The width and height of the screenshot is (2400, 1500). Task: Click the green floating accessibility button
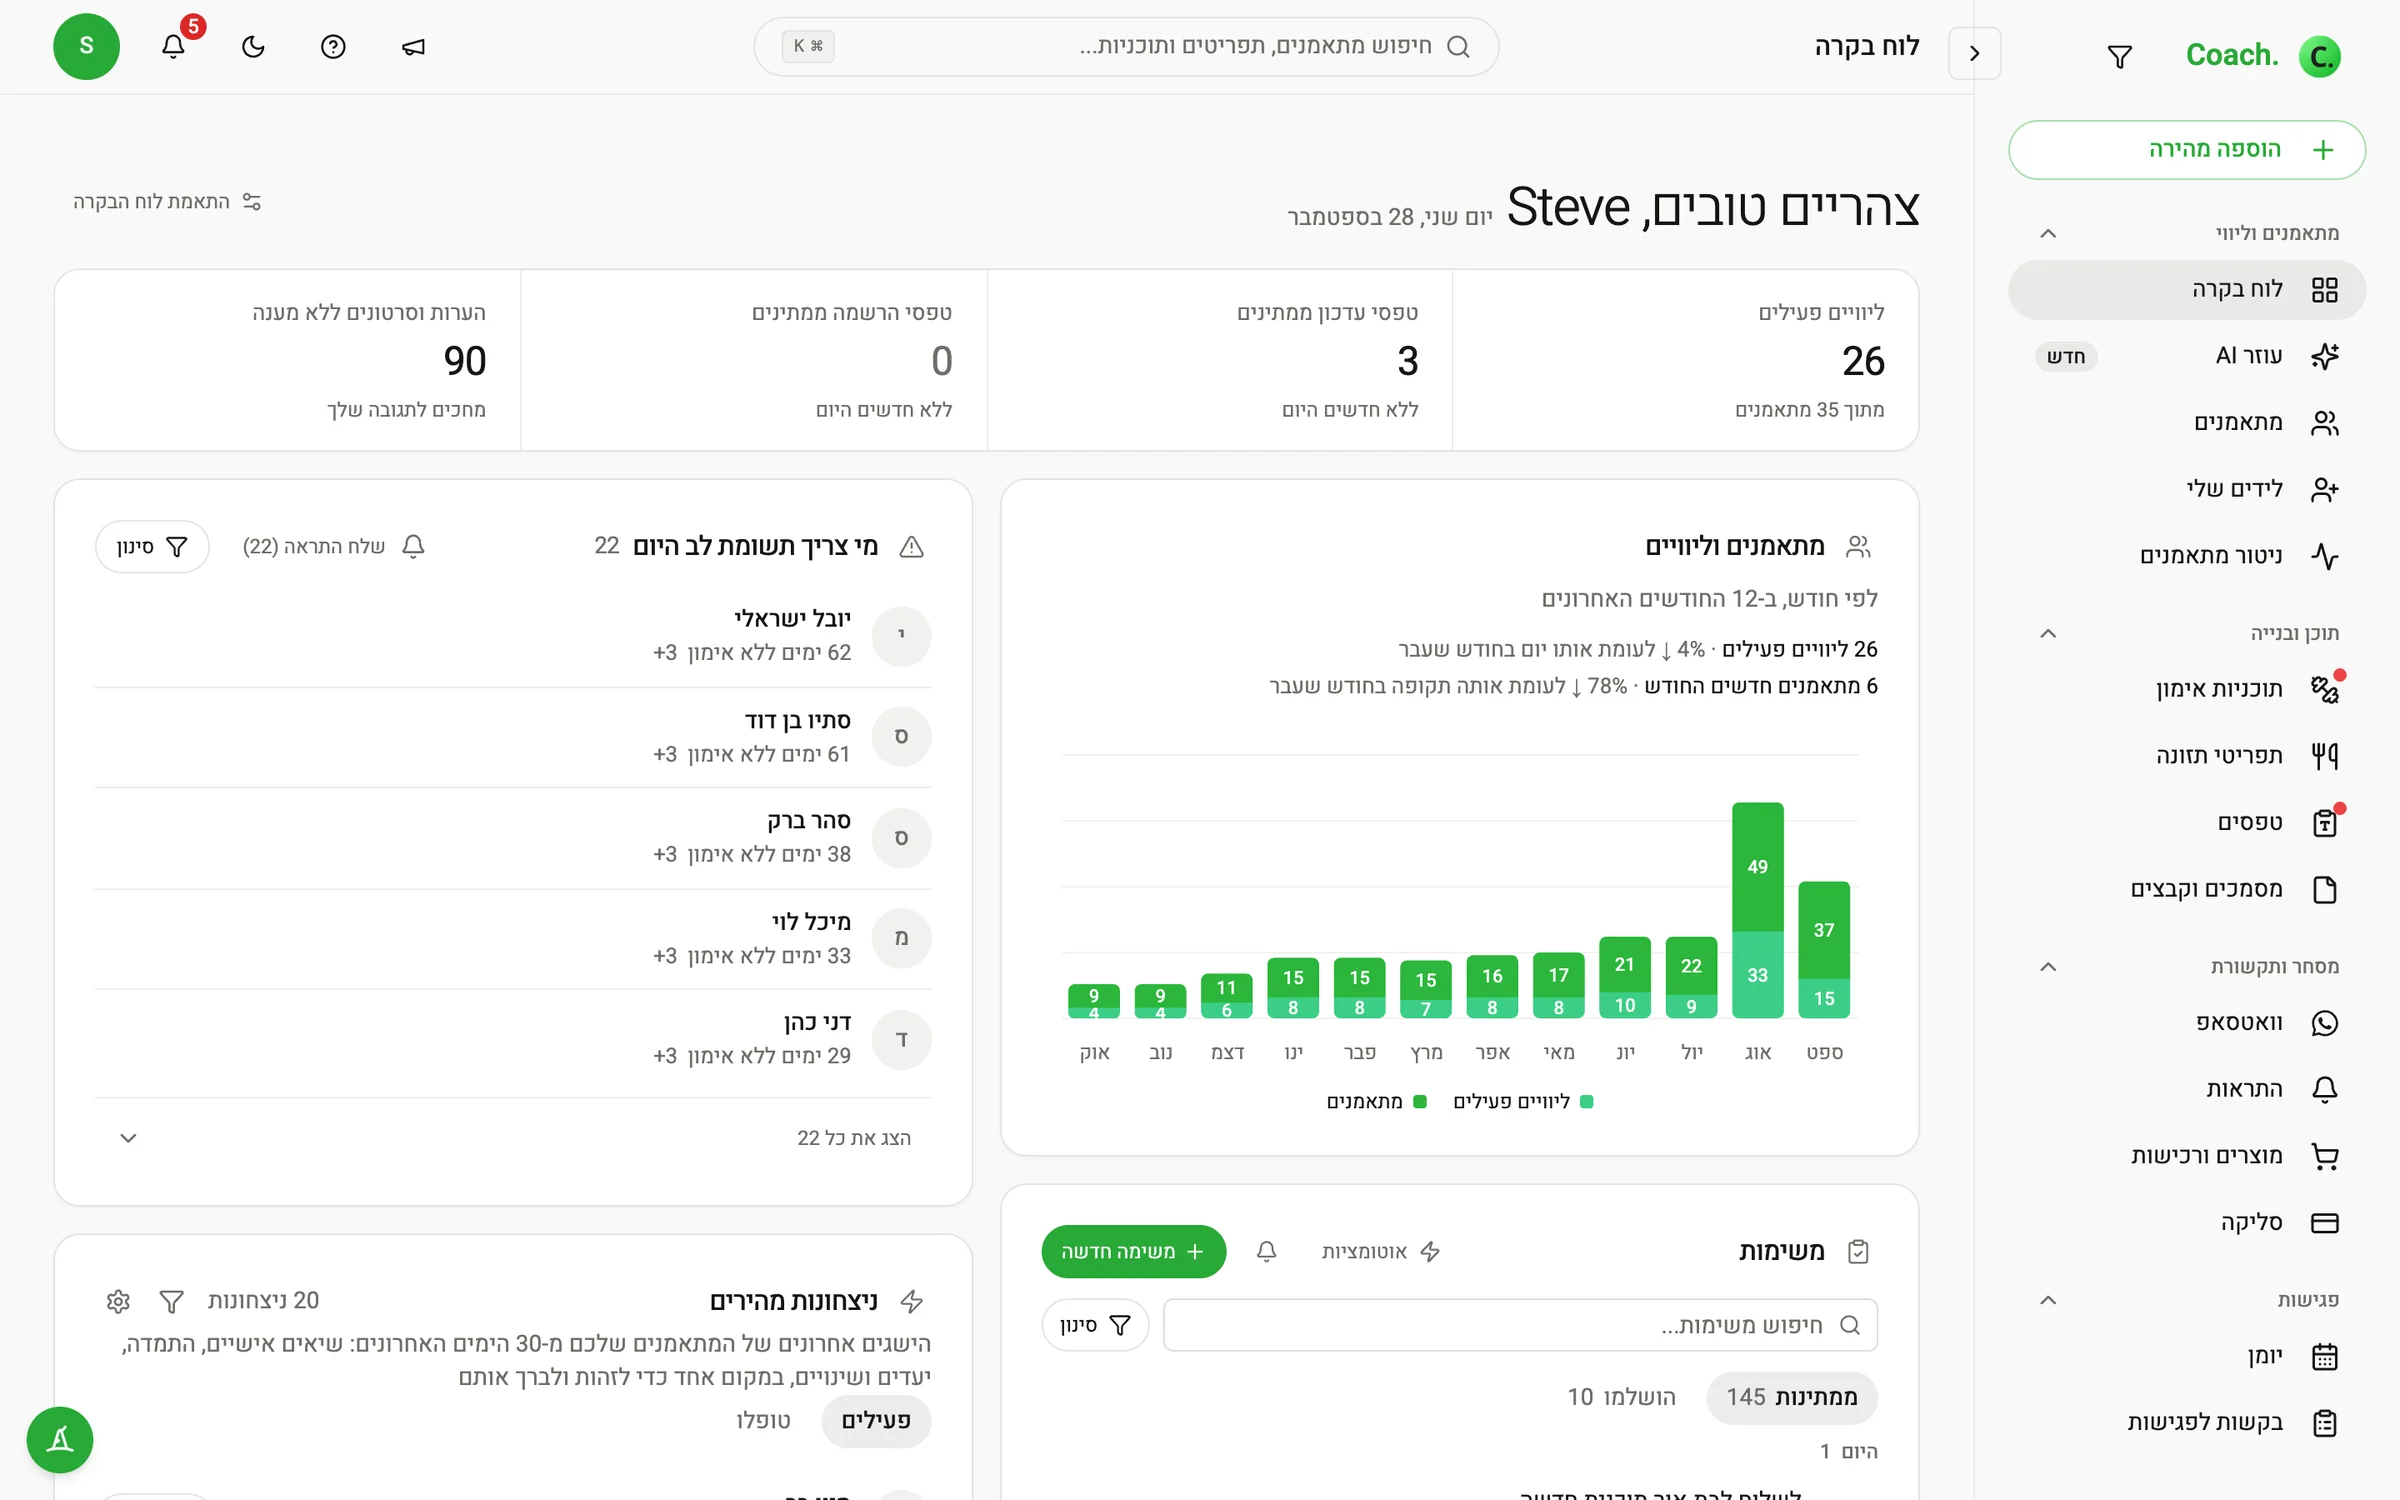coord(60,1440)
